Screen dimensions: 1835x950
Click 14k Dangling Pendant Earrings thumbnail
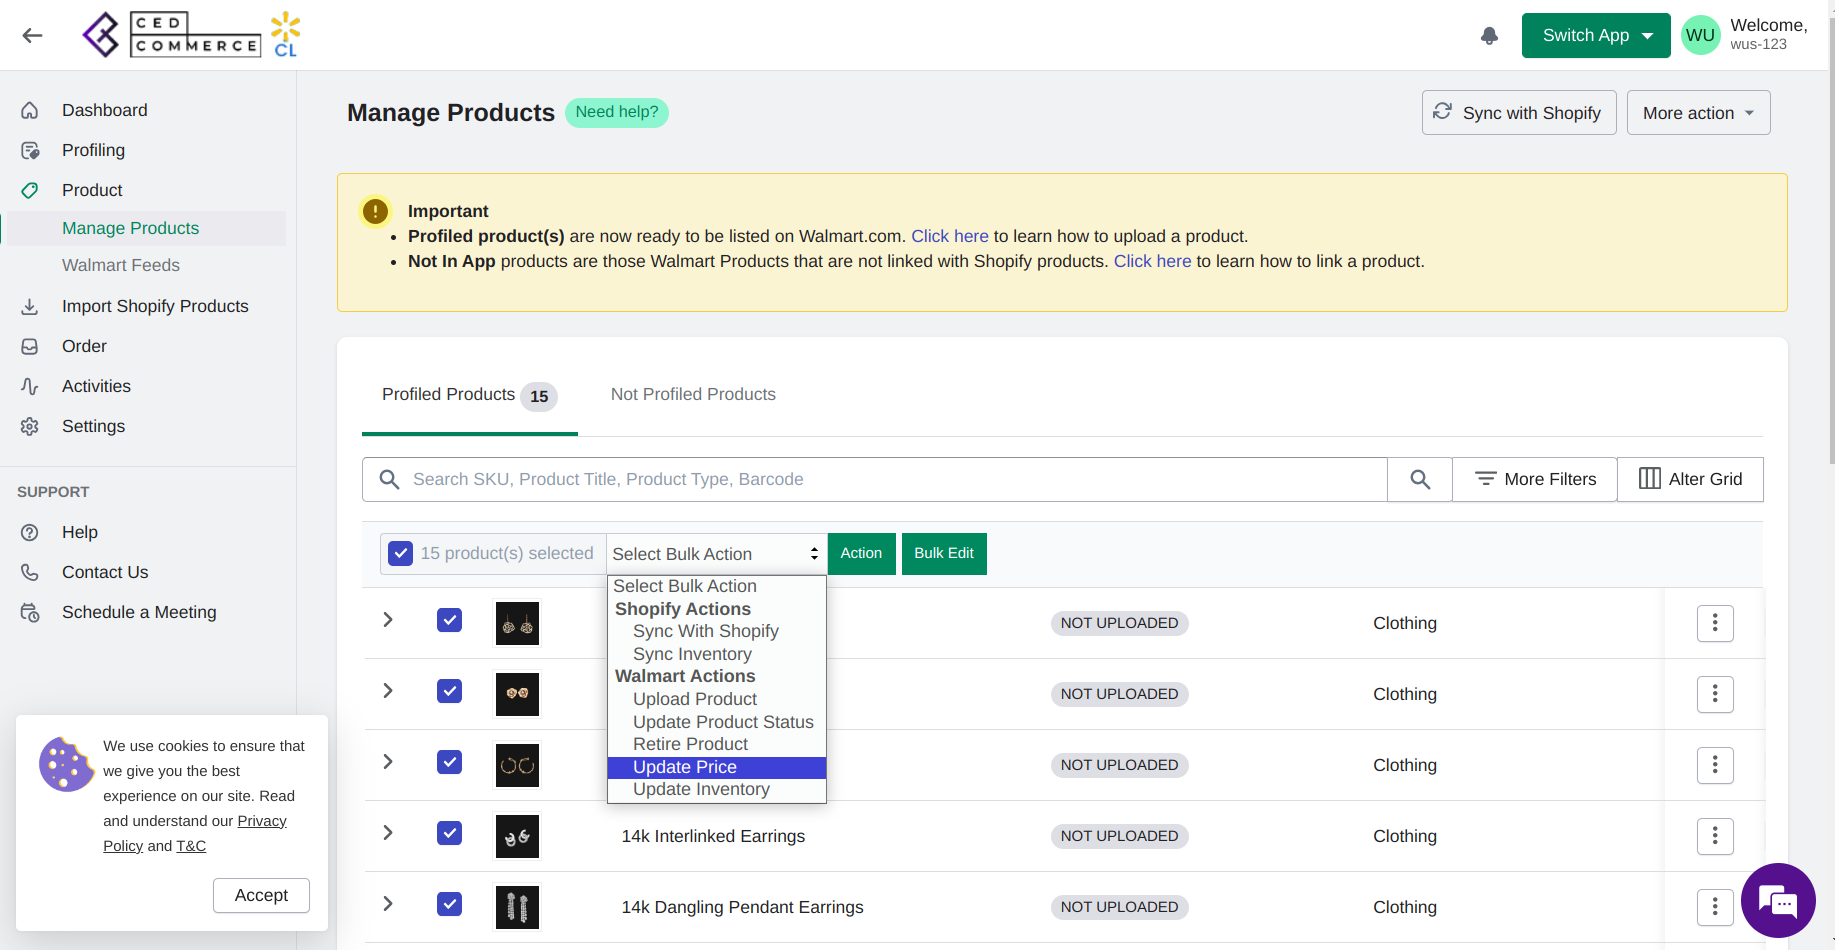pyautogui.click(x=518, y=907)
